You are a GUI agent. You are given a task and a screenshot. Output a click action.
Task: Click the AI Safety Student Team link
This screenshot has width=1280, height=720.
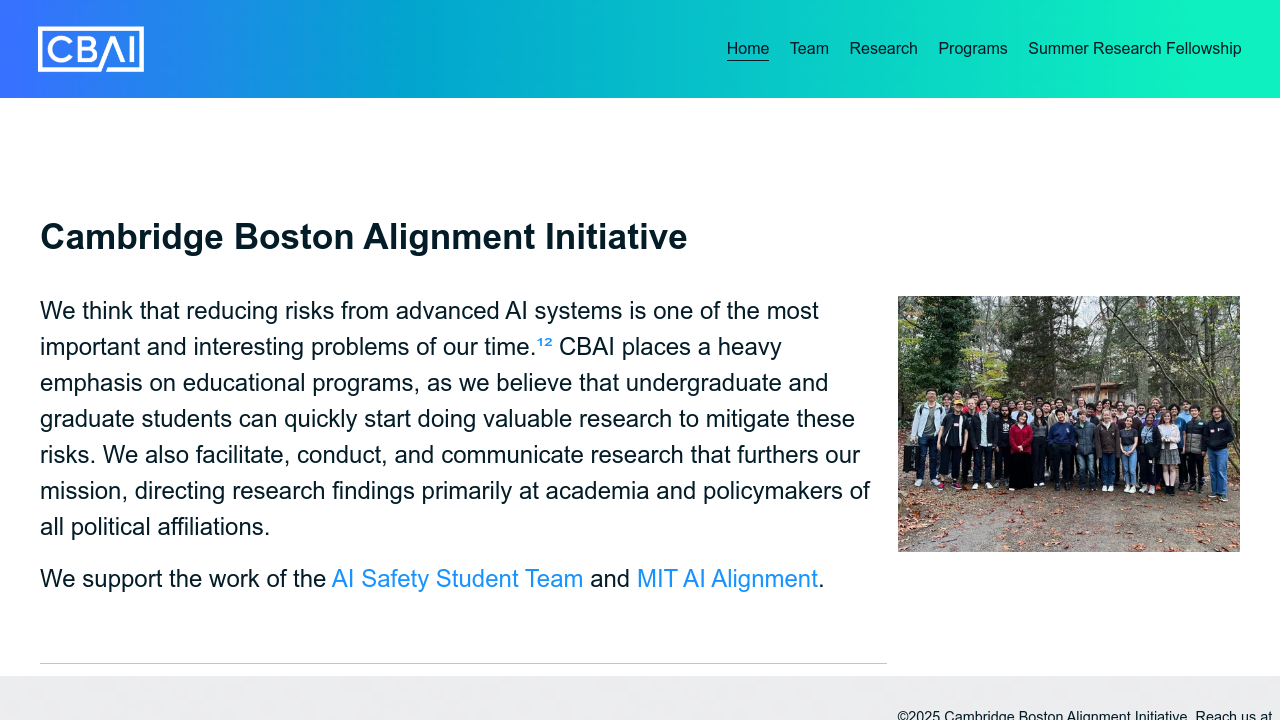pyautogui.click(x=457, y=578)
